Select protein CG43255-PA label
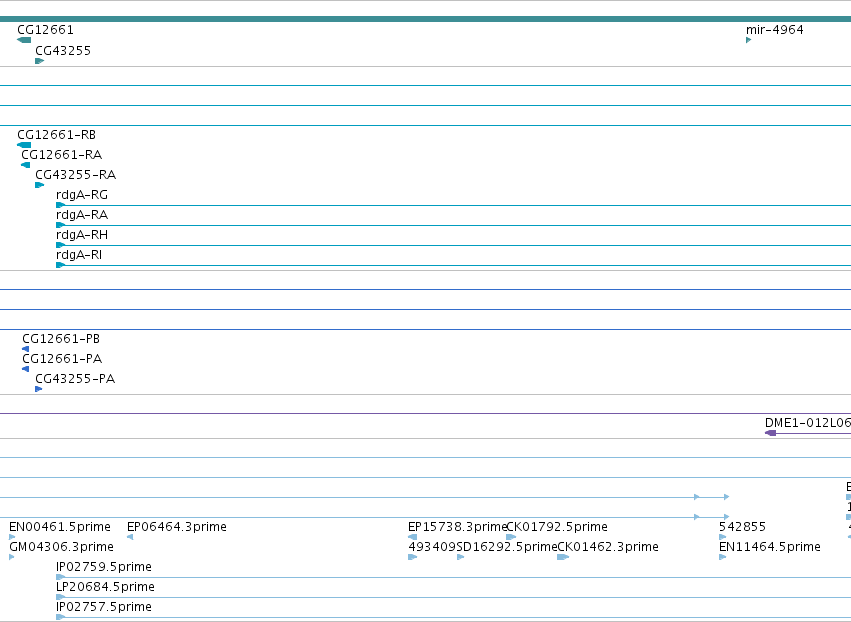Image resolution: width=851 pixels, height=622 pixels. point(75,379)
